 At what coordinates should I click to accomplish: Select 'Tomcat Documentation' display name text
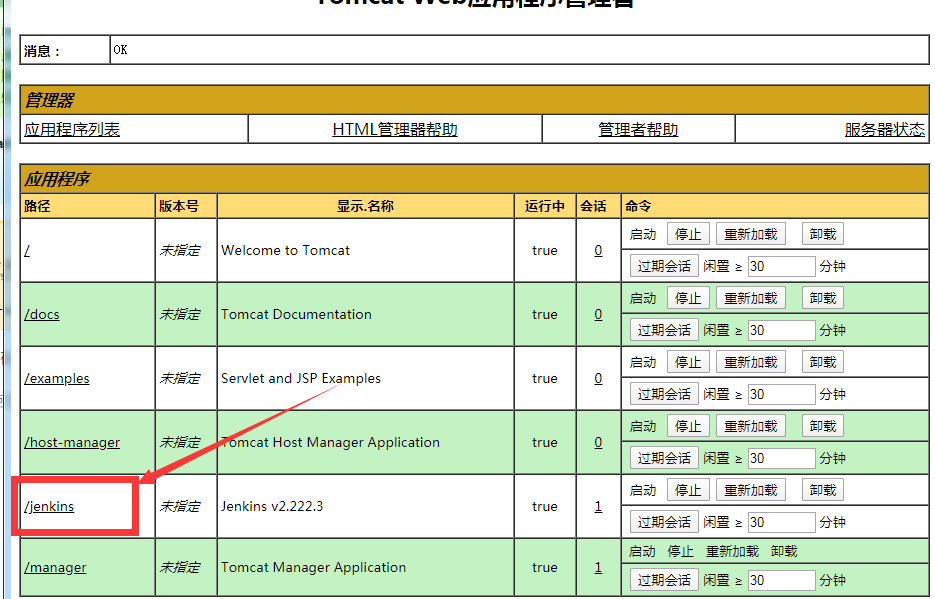296,314
